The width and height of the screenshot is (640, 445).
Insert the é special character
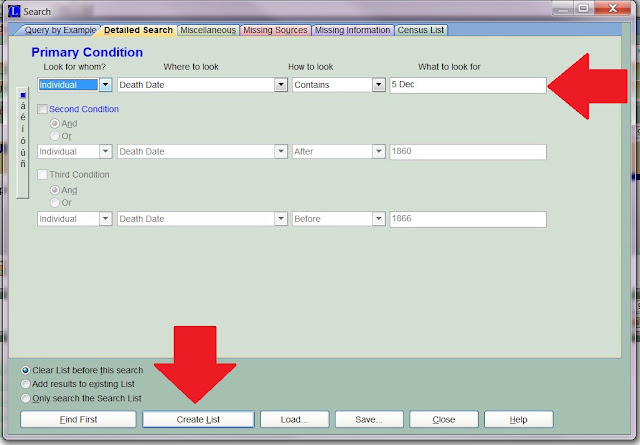[23, 118]
